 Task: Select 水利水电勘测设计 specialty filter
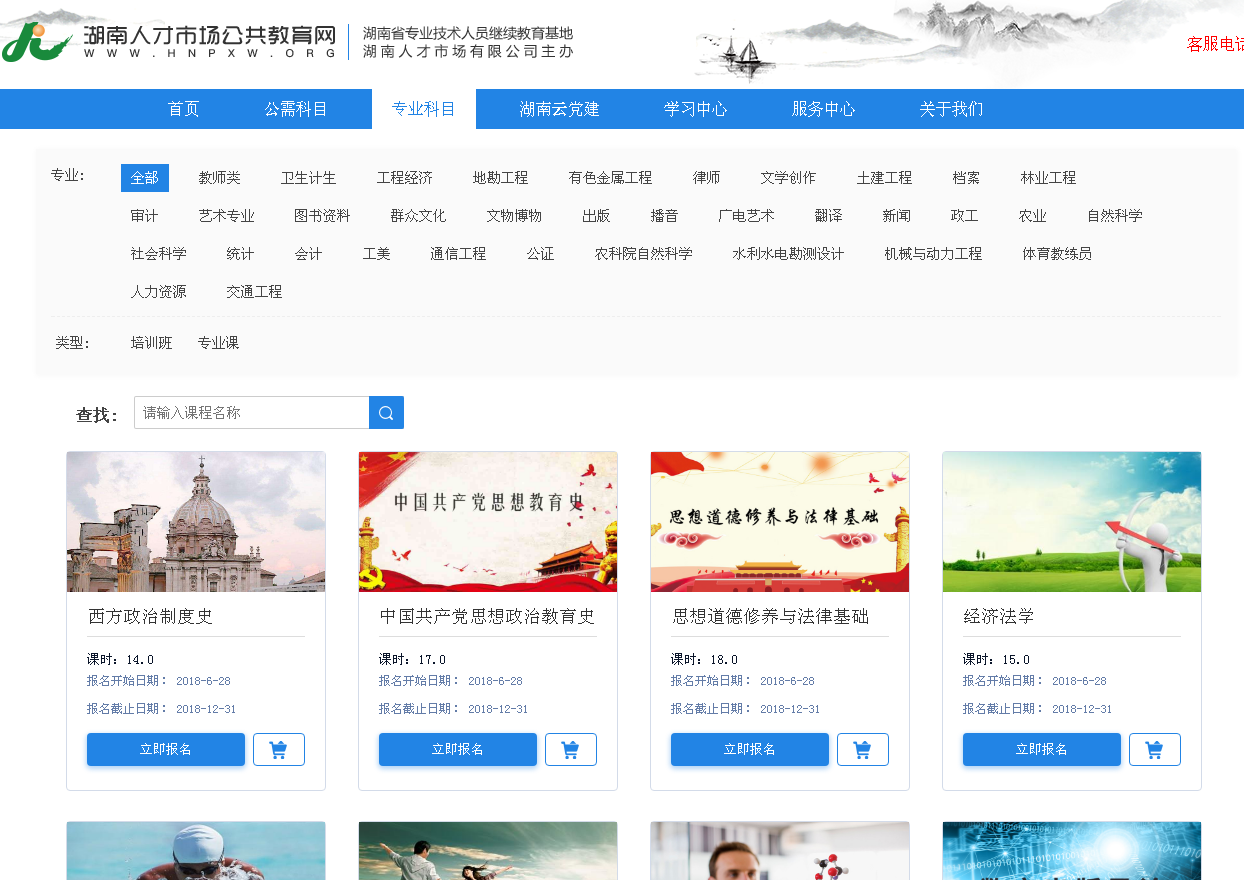(788, 254)
